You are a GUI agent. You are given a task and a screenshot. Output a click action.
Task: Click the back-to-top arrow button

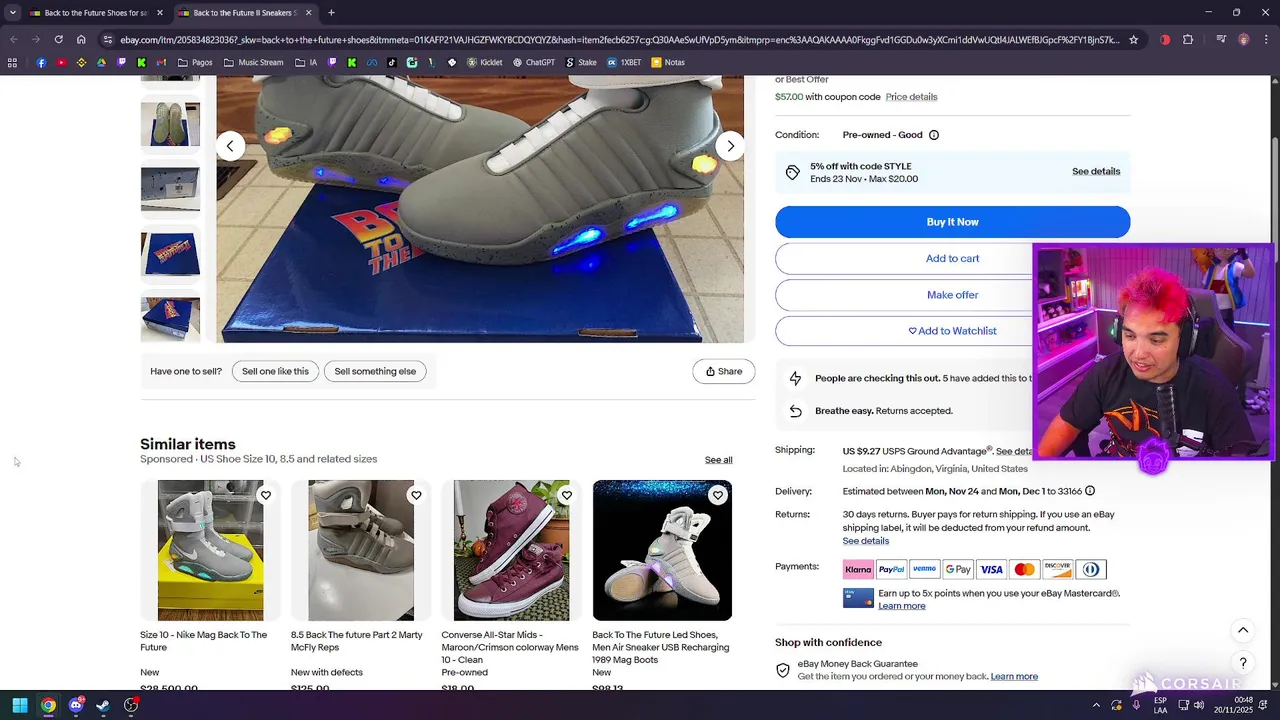(x=1243, y=630)
